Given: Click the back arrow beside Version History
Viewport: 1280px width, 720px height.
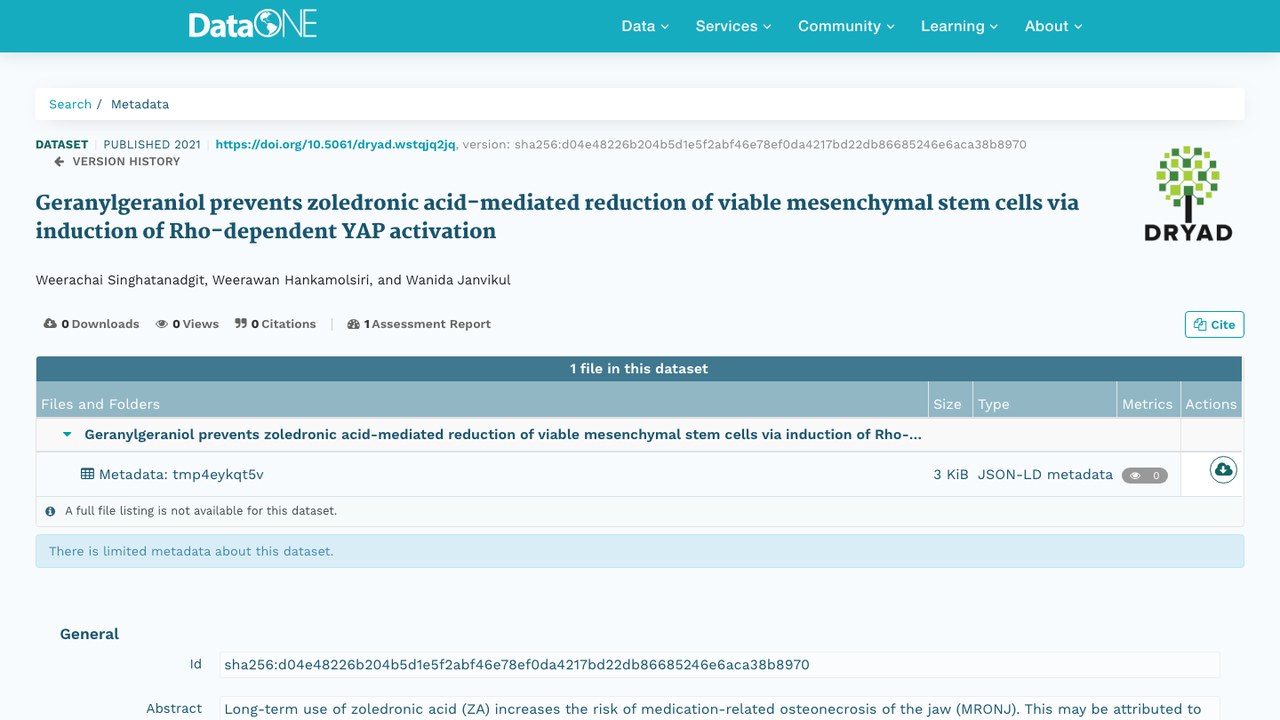Looking at the screenshot, I should pos(59,161).
